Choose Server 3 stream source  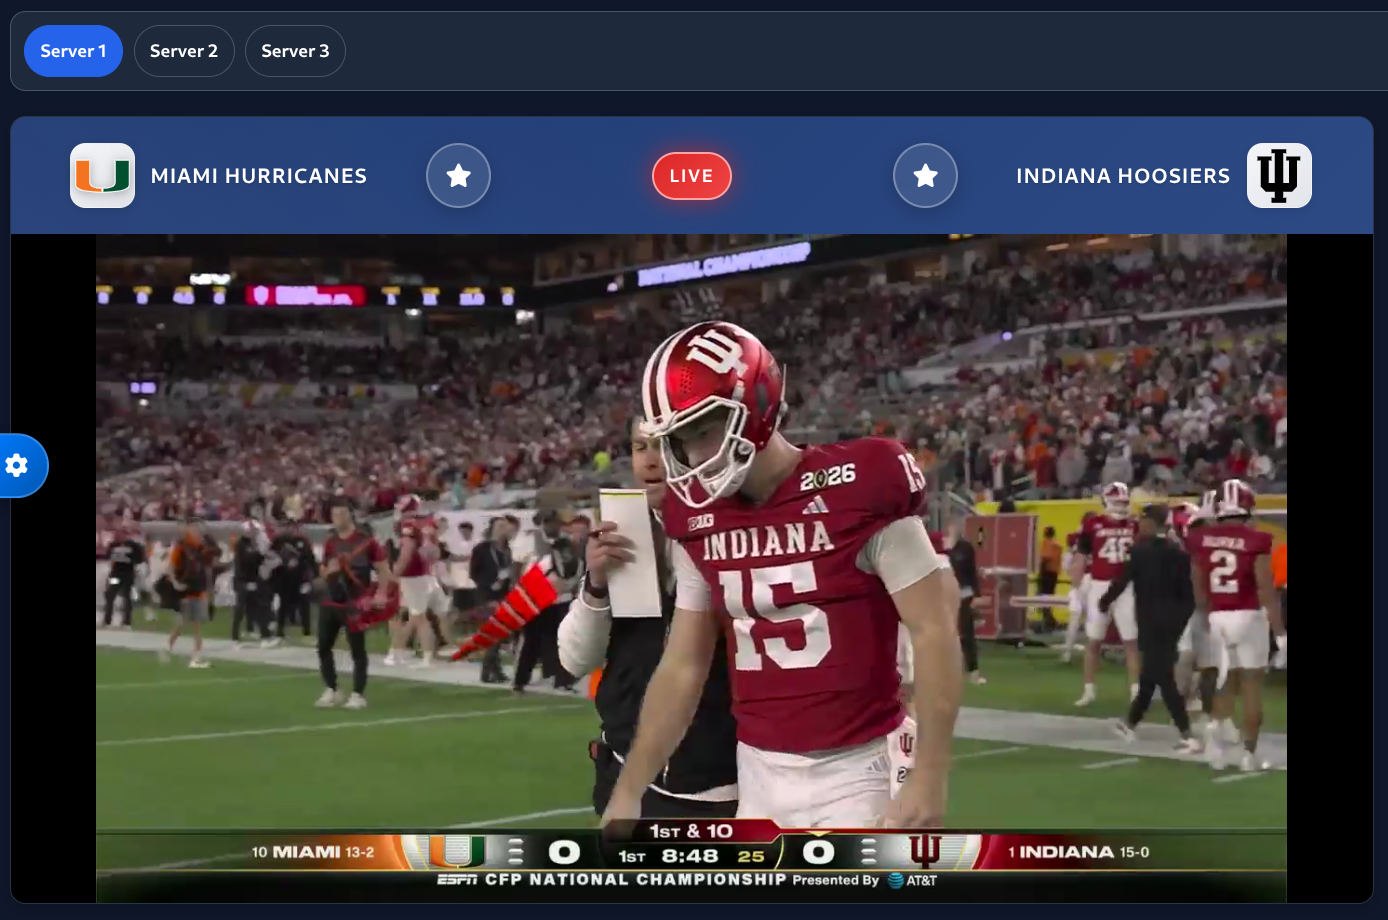pyautogui.click(x=295, y=51)
